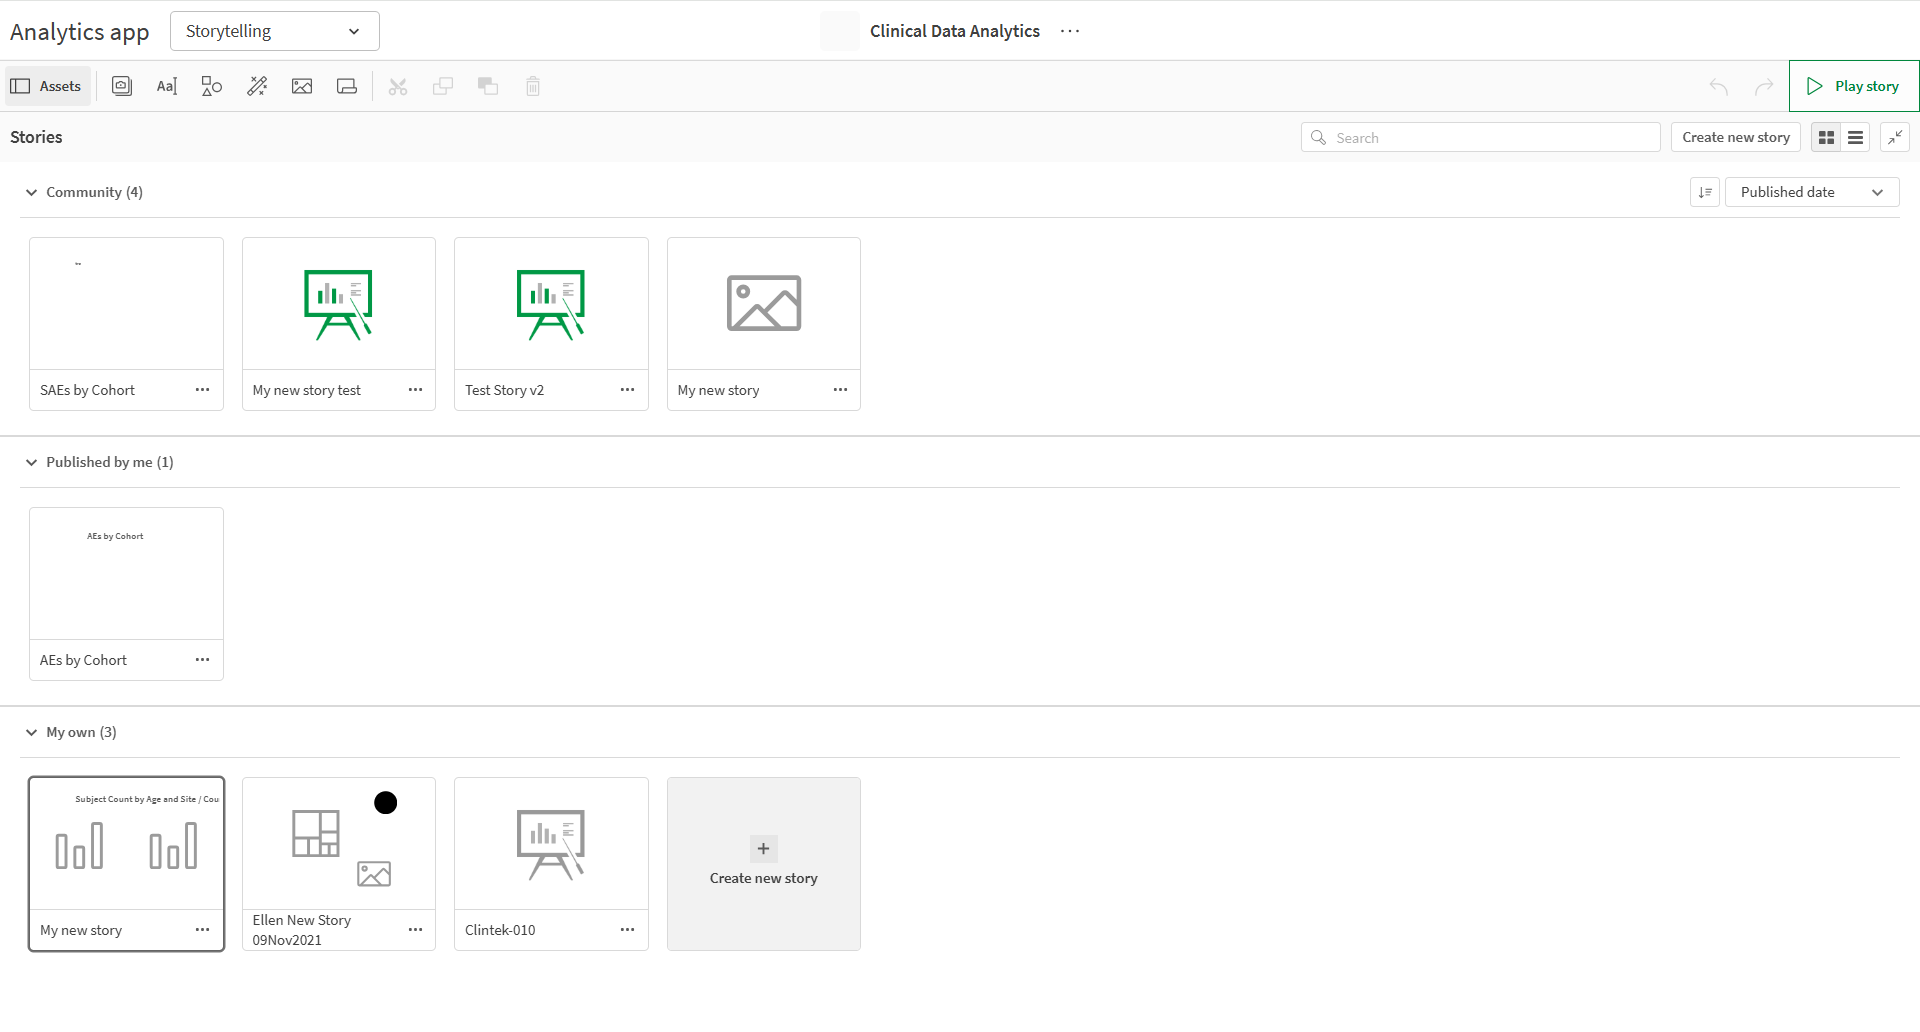This screenshot has width=1920, height=1032.
Task: Open more options for Ellen New Story
Action: tap(416, 930)
